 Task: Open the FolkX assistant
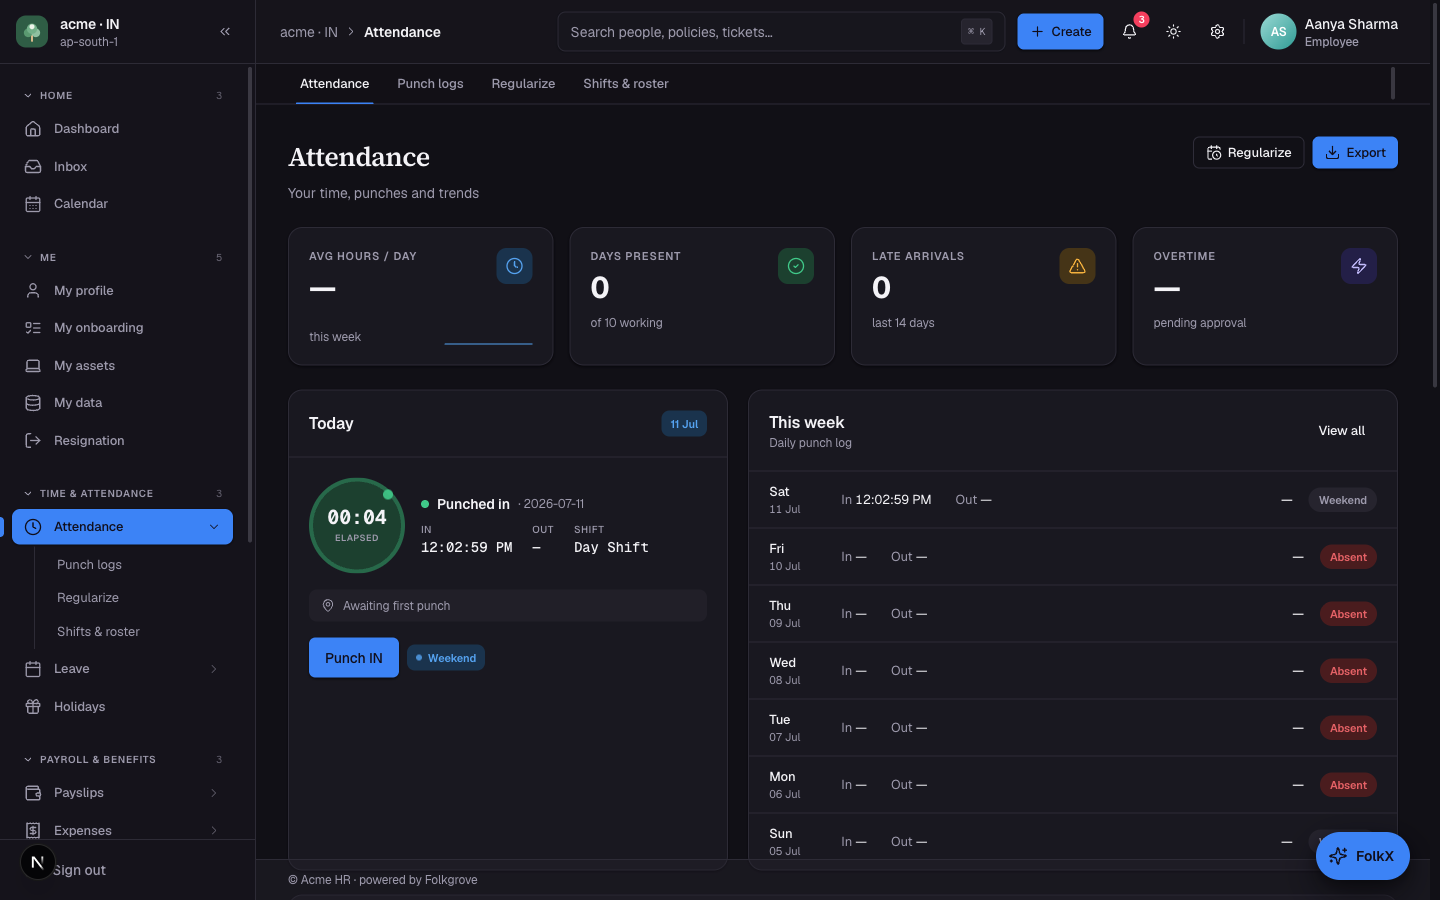click(1363, 856)
